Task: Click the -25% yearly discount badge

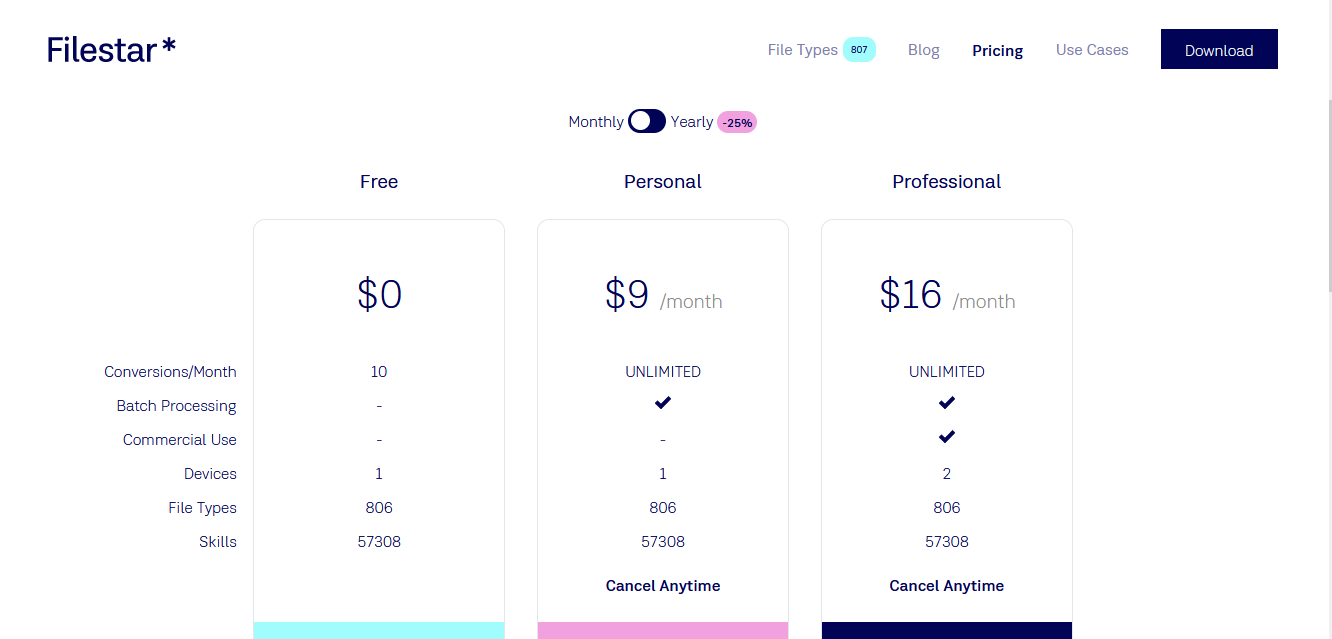Action: coord(737,122)
